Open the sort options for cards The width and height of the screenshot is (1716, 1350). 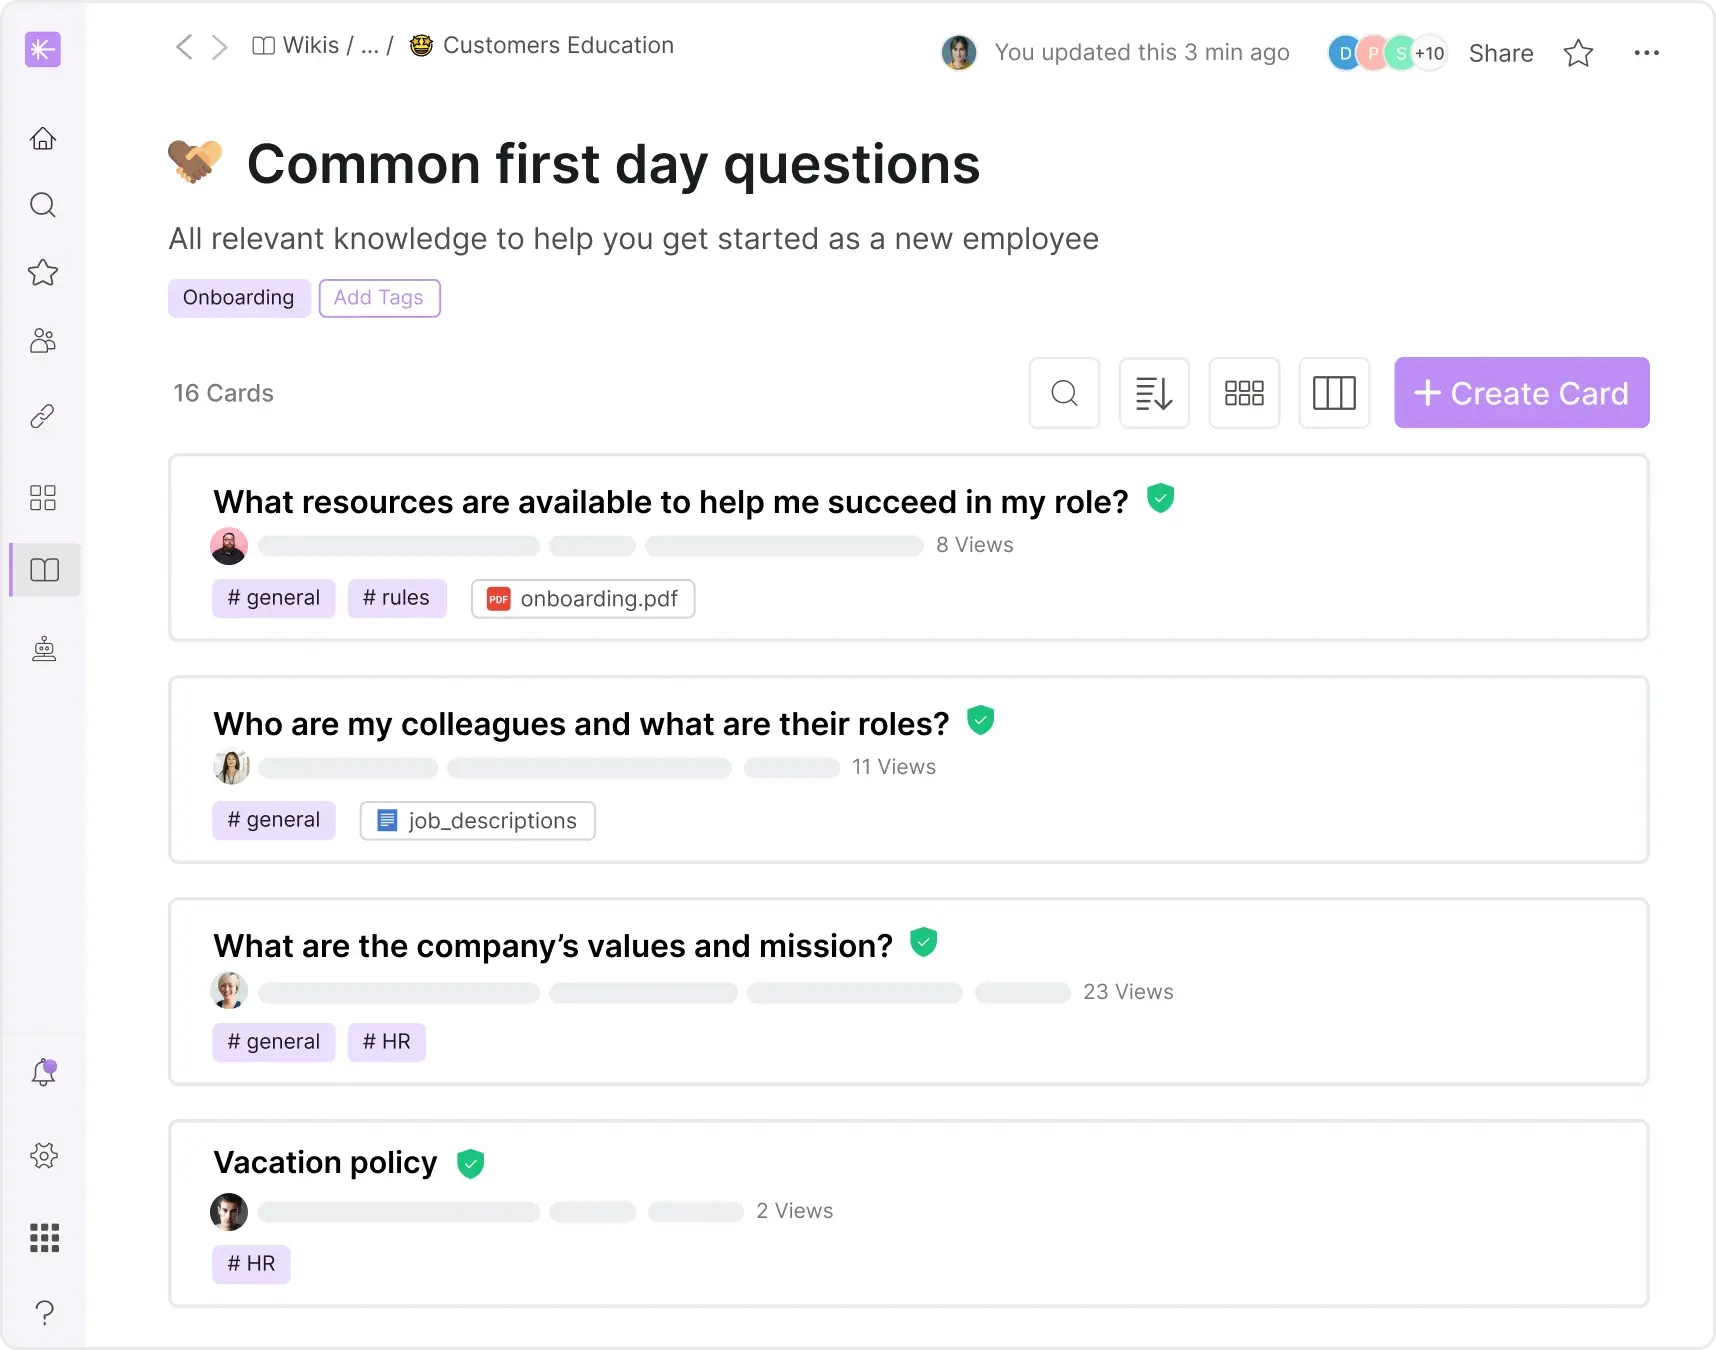[x=1154, y=392]
